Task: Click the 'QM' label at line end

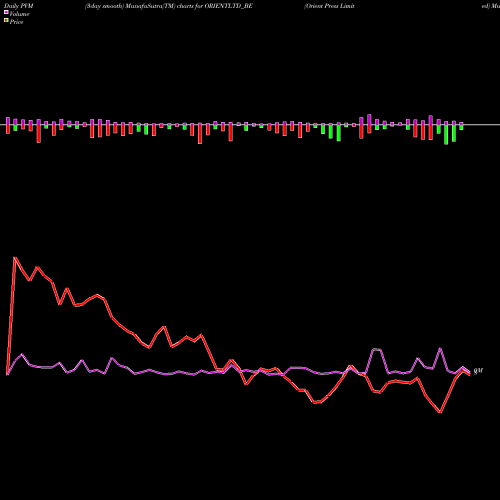Action: [x=478, y=371]
